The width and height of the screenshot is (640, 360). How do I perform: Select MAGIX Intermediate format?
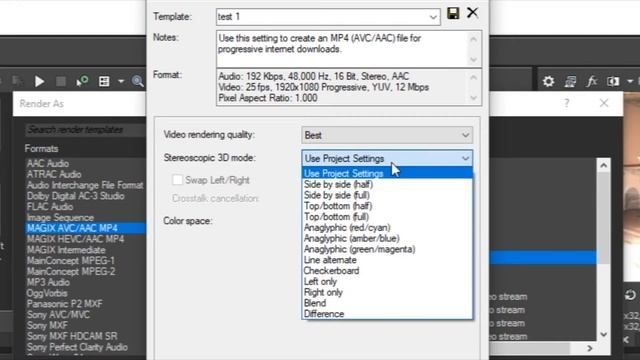coord(66,250)
